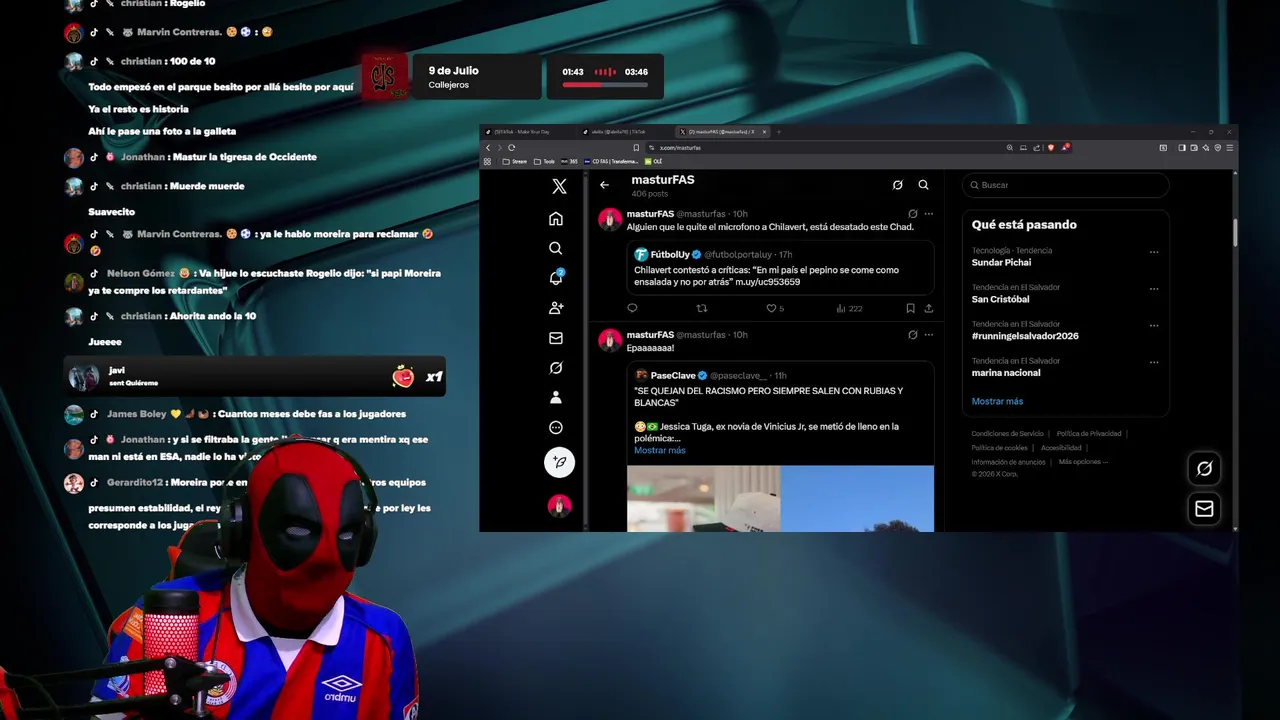View analytics showing 222 views

(x=849, y=308)
